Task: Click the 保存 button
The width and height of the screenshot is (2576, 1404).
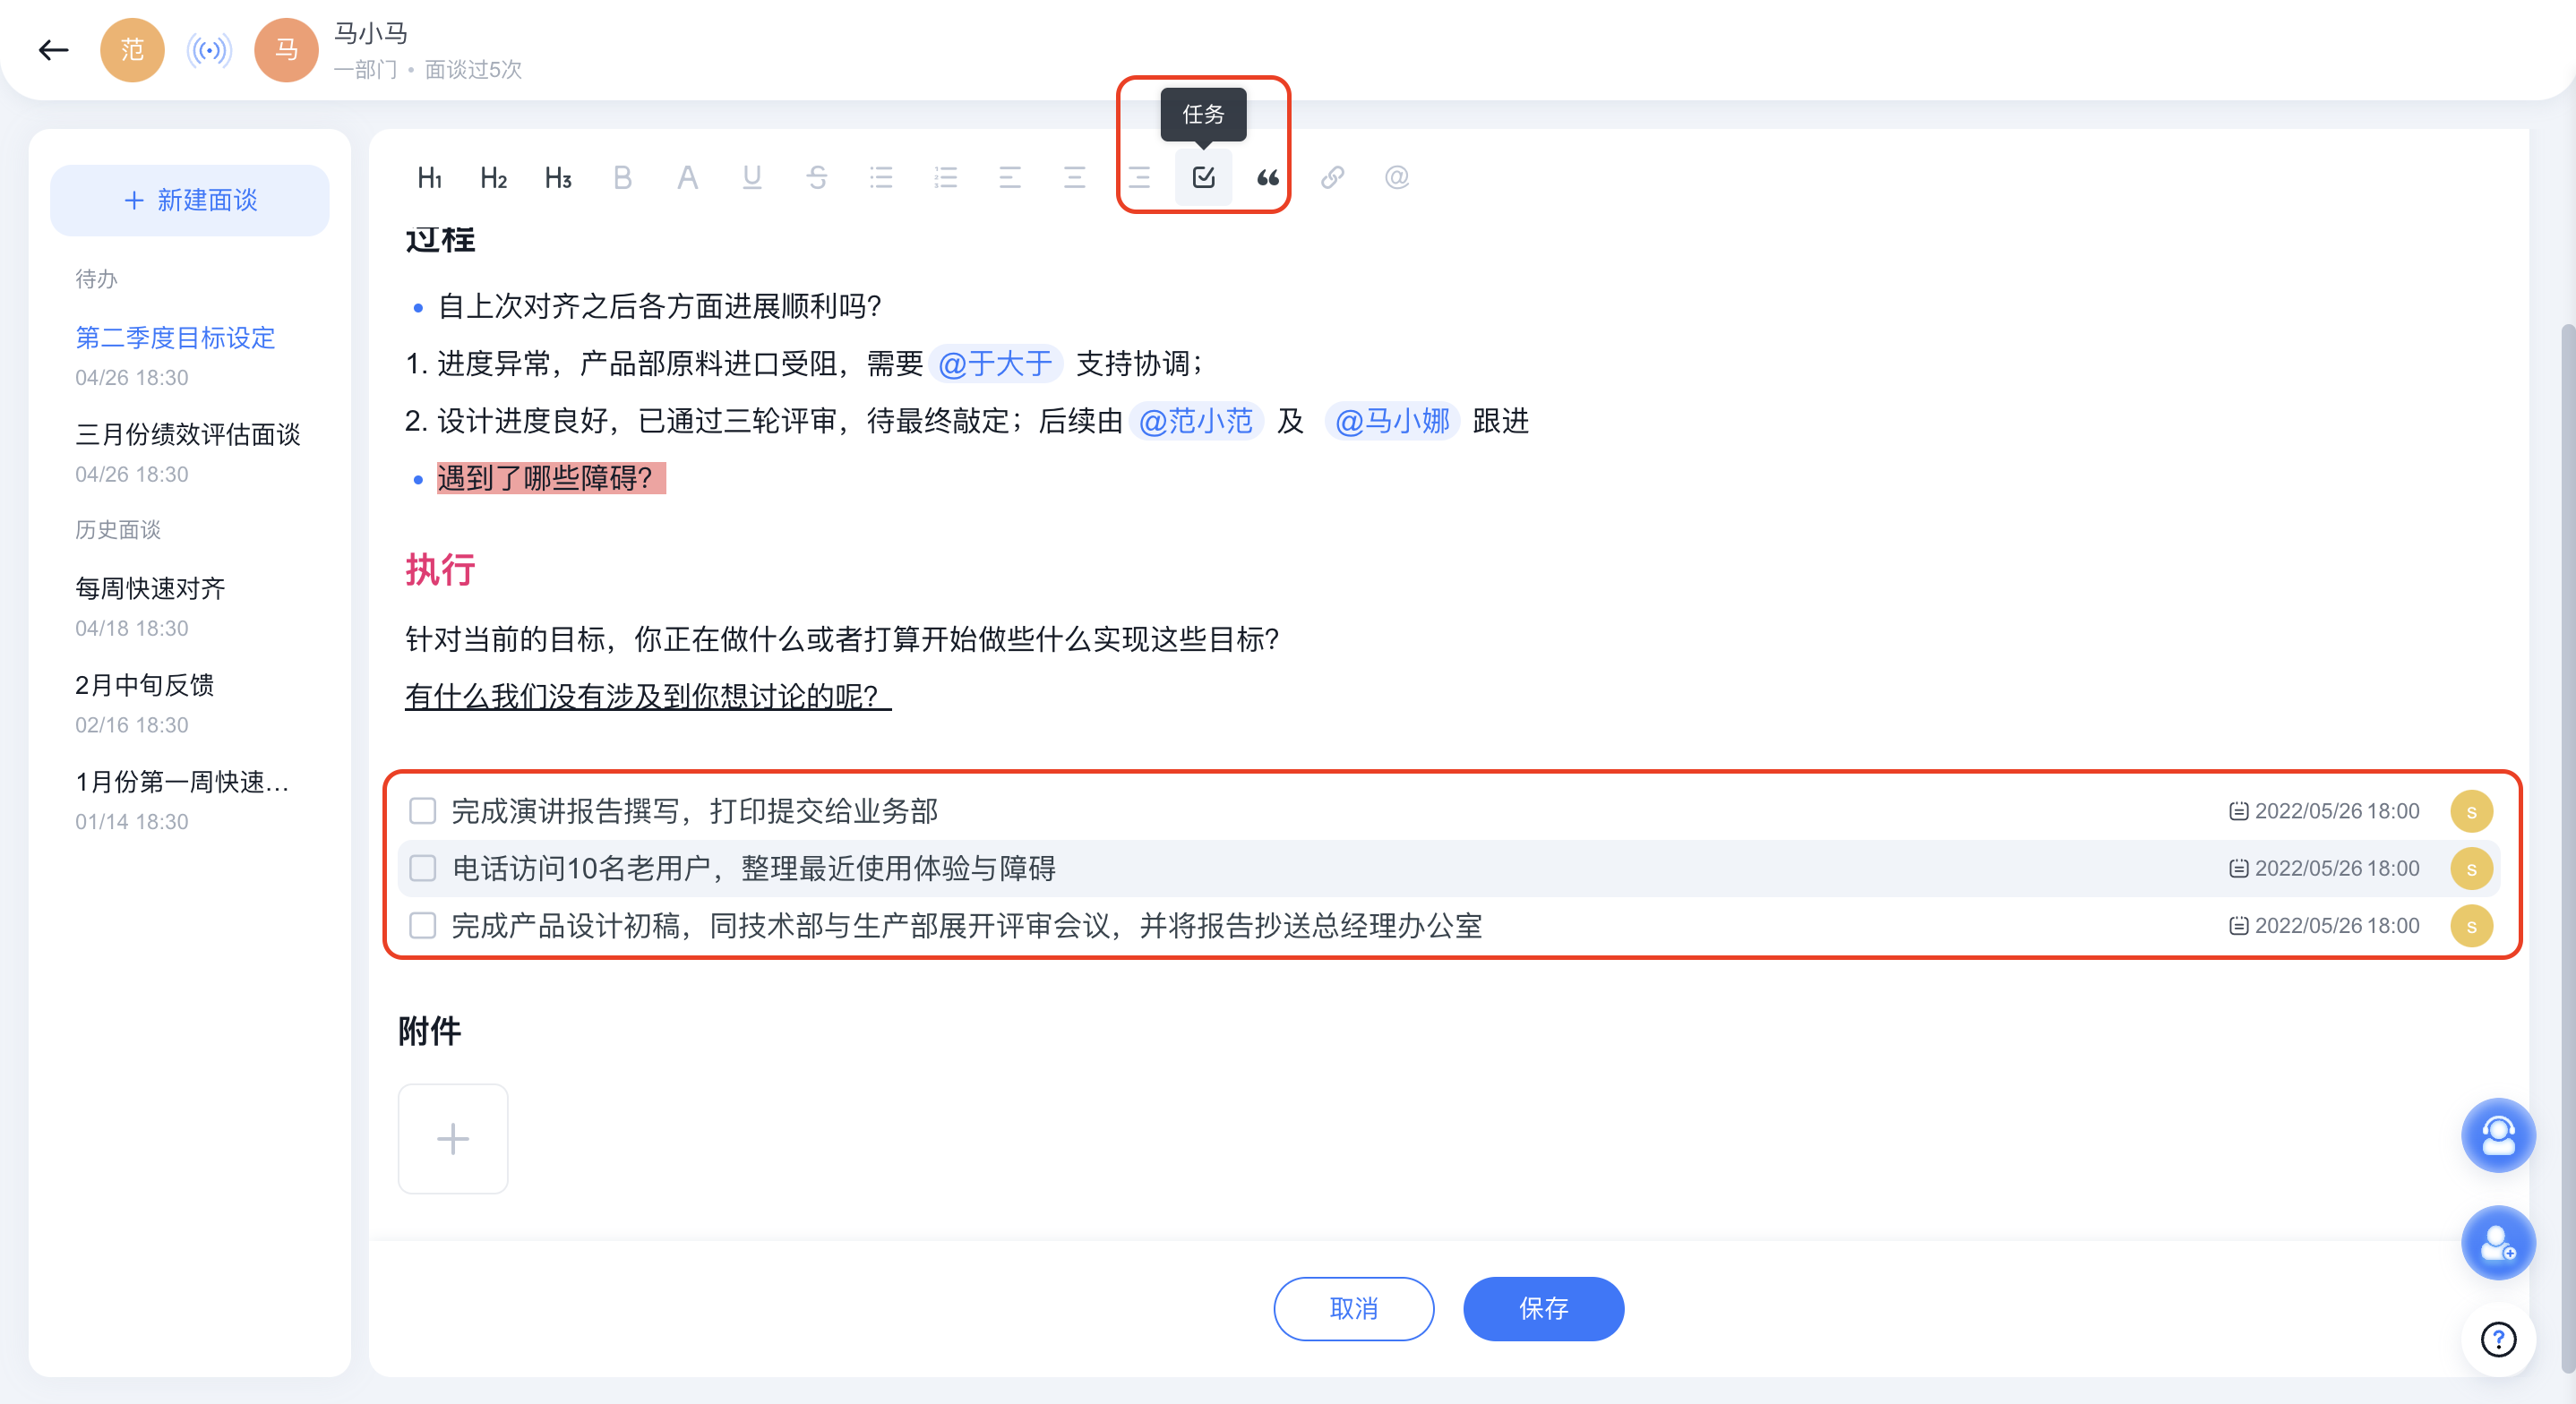Action: [1543, 1308]
